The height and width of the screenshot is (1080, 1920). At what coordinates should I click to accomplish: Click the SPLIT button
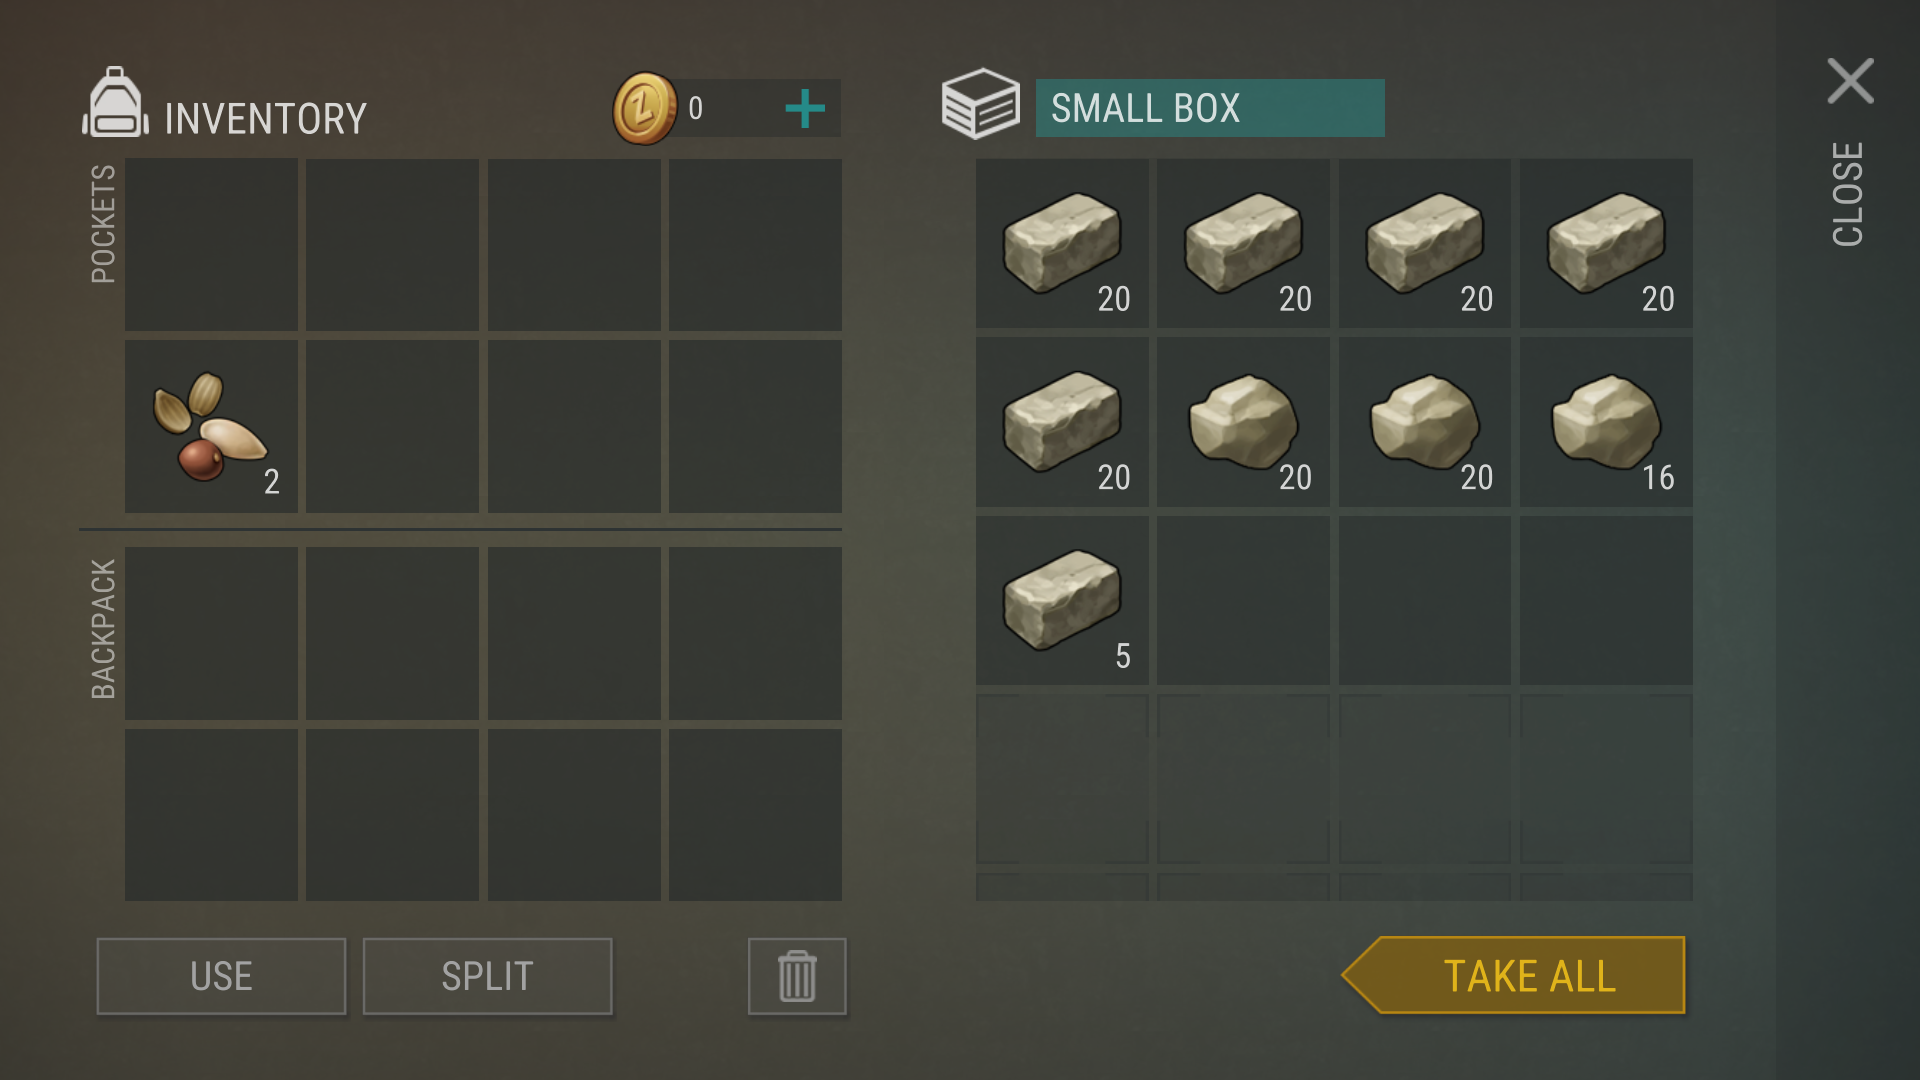[x=487, y=976]
